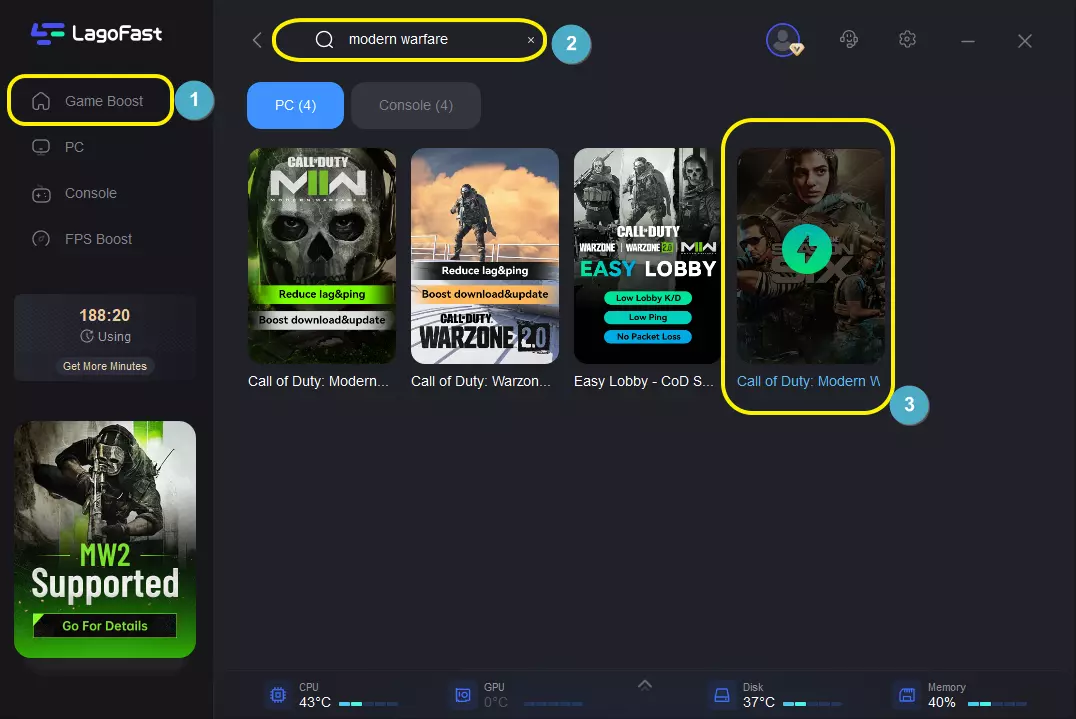This screenshot has height=719, width=1076.
Task: Click the Memory 40% value
Action: (x=942, y=703)
